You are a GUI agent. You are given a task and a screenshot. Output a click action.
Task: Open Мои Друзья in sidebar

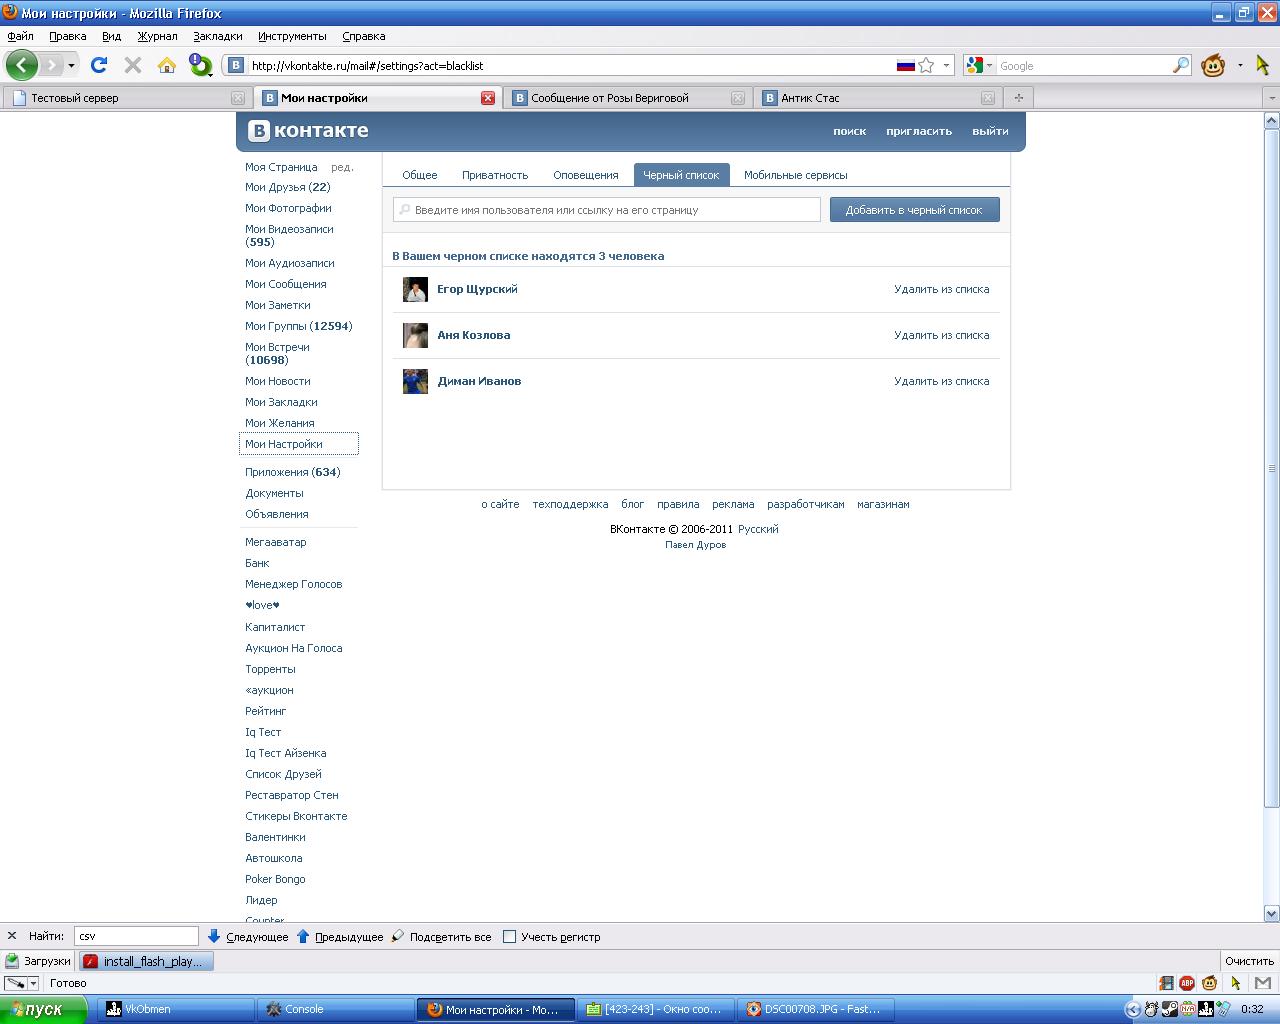(288, 187)
